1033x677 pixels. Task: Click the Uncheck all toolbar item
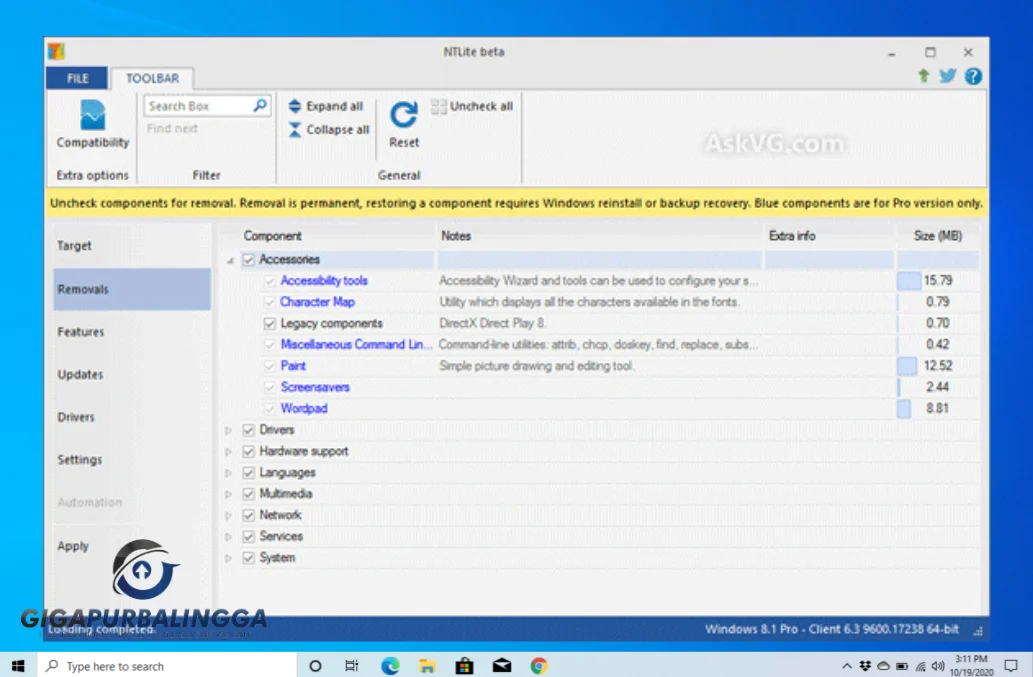472,106
